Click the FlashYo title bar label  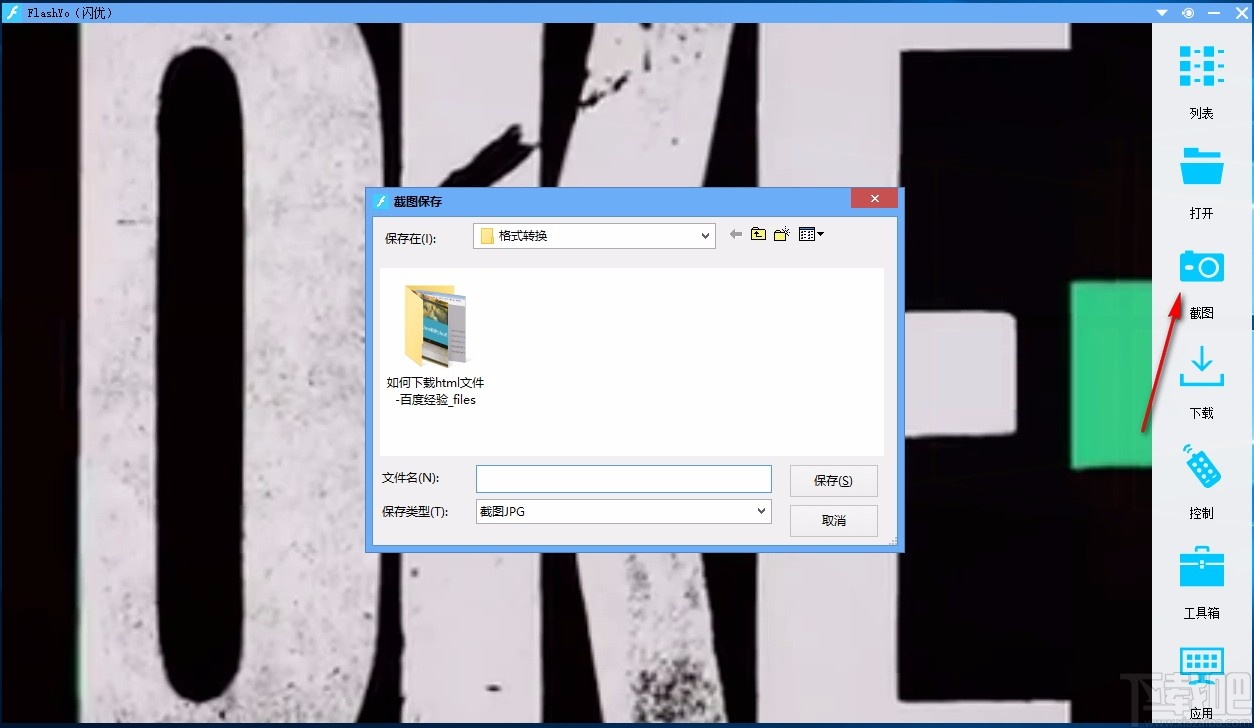pos(68,12)
